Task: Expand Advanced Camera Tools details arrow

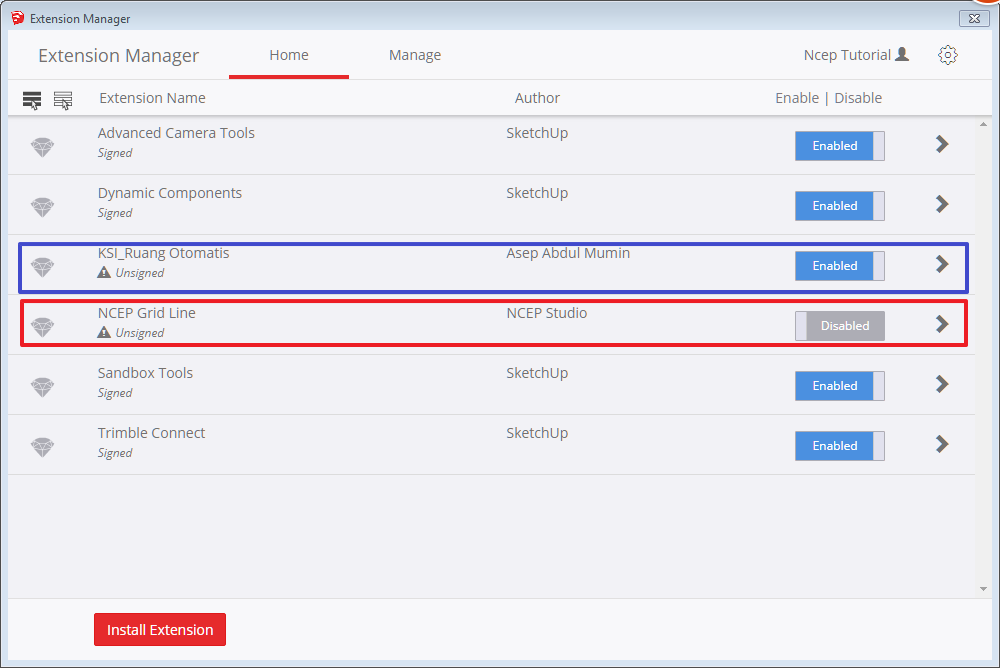Action: tap(942, 144)
